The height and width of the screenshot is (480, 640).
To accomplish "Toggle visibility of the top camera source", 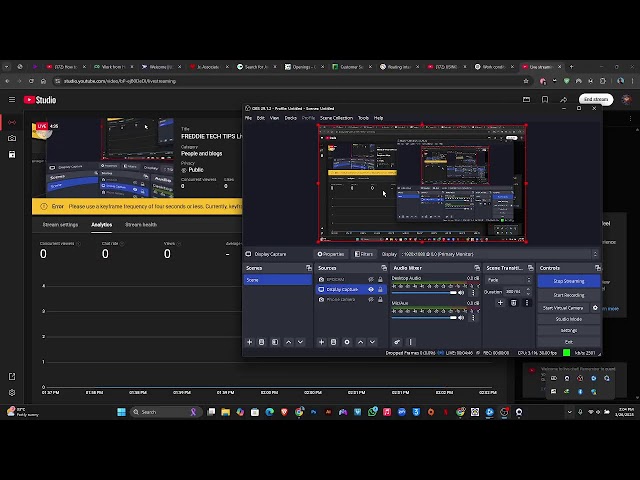I will click(371, 280).
